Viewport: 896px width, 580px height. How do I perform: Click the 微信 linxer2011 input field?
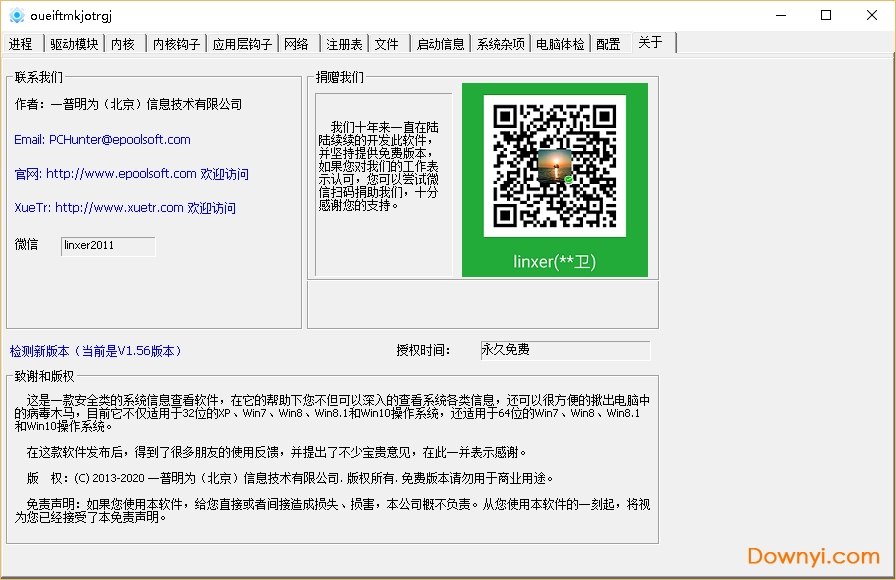107,246
